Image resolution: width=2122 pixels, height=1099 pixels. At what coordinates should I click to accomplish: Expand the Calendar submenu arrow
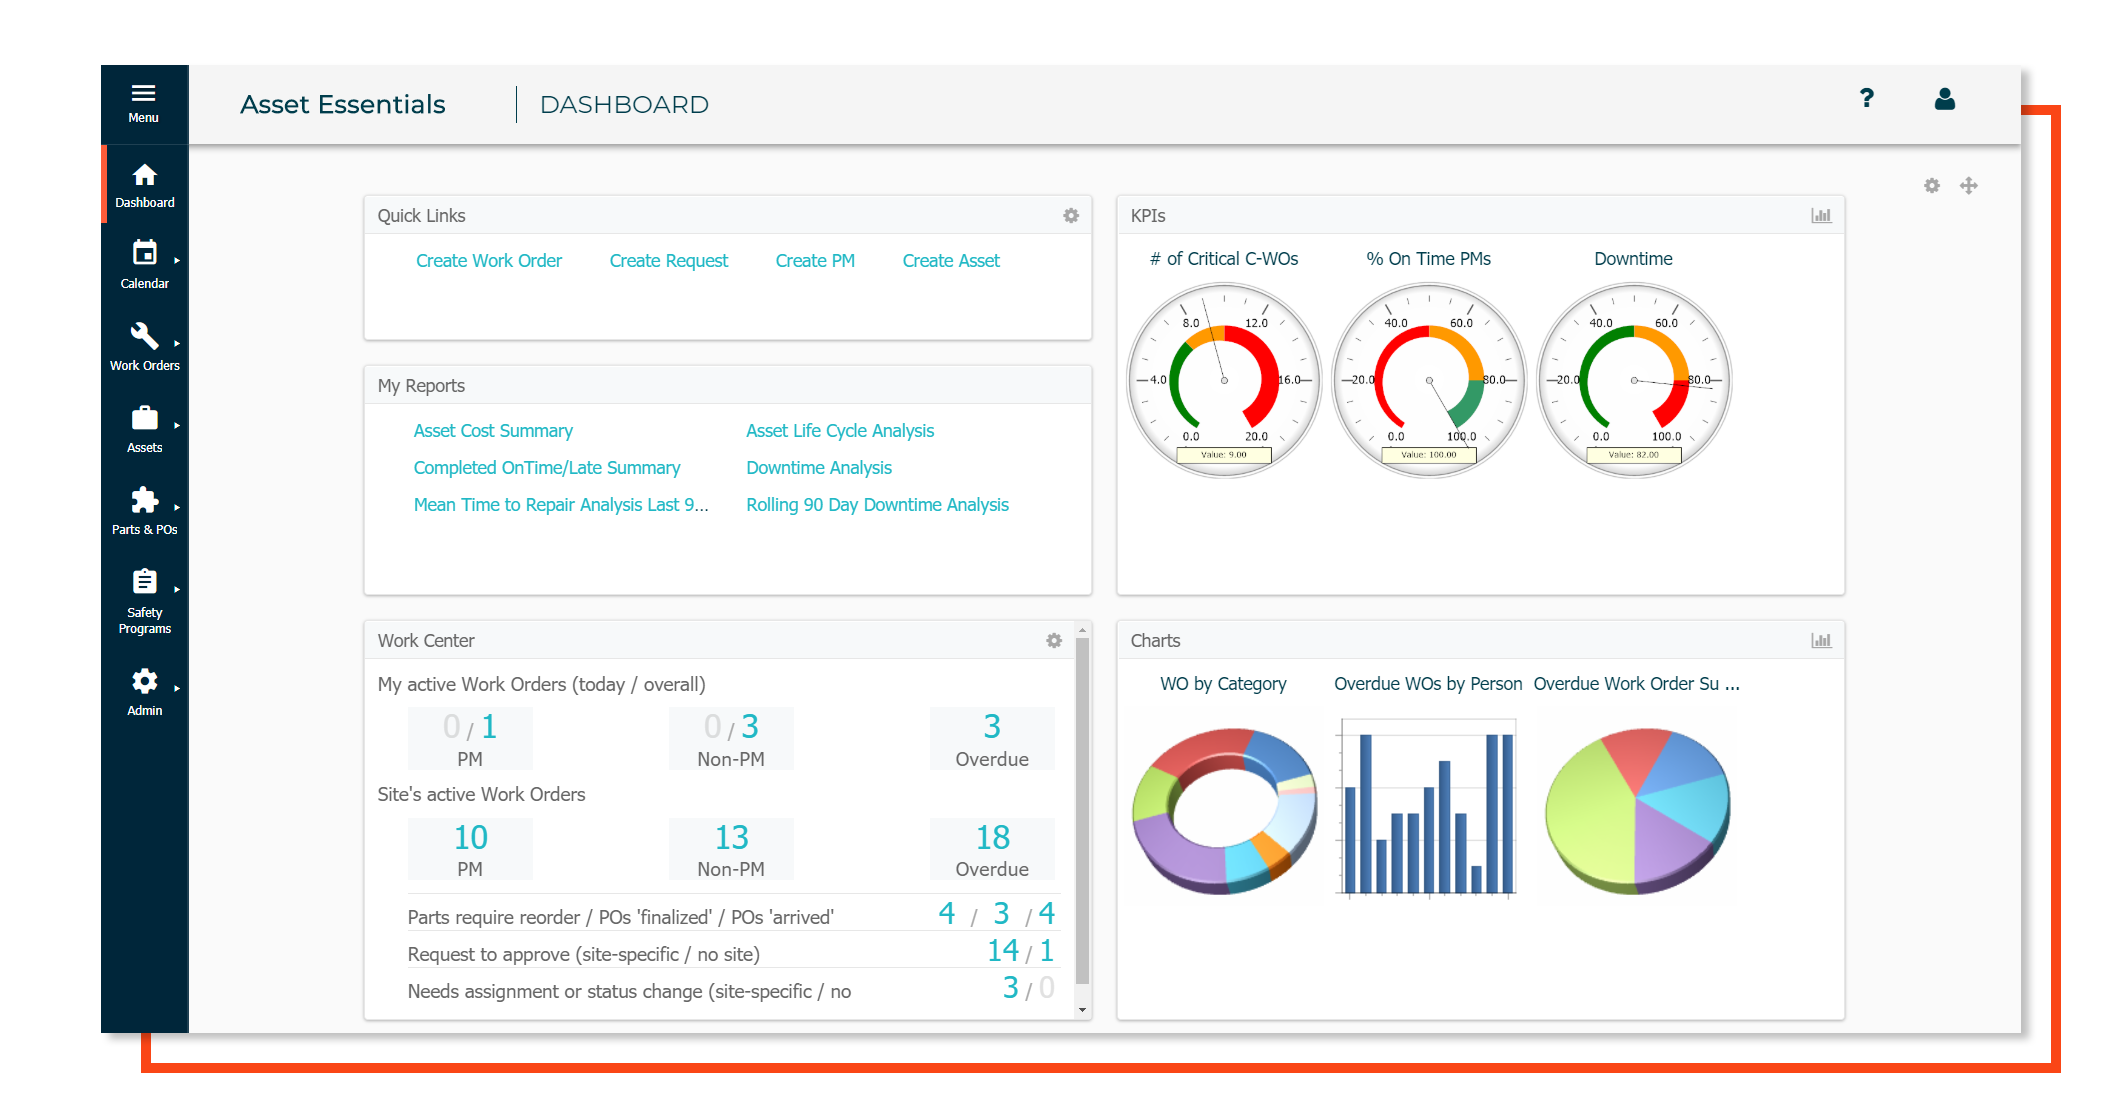point(177,261)
